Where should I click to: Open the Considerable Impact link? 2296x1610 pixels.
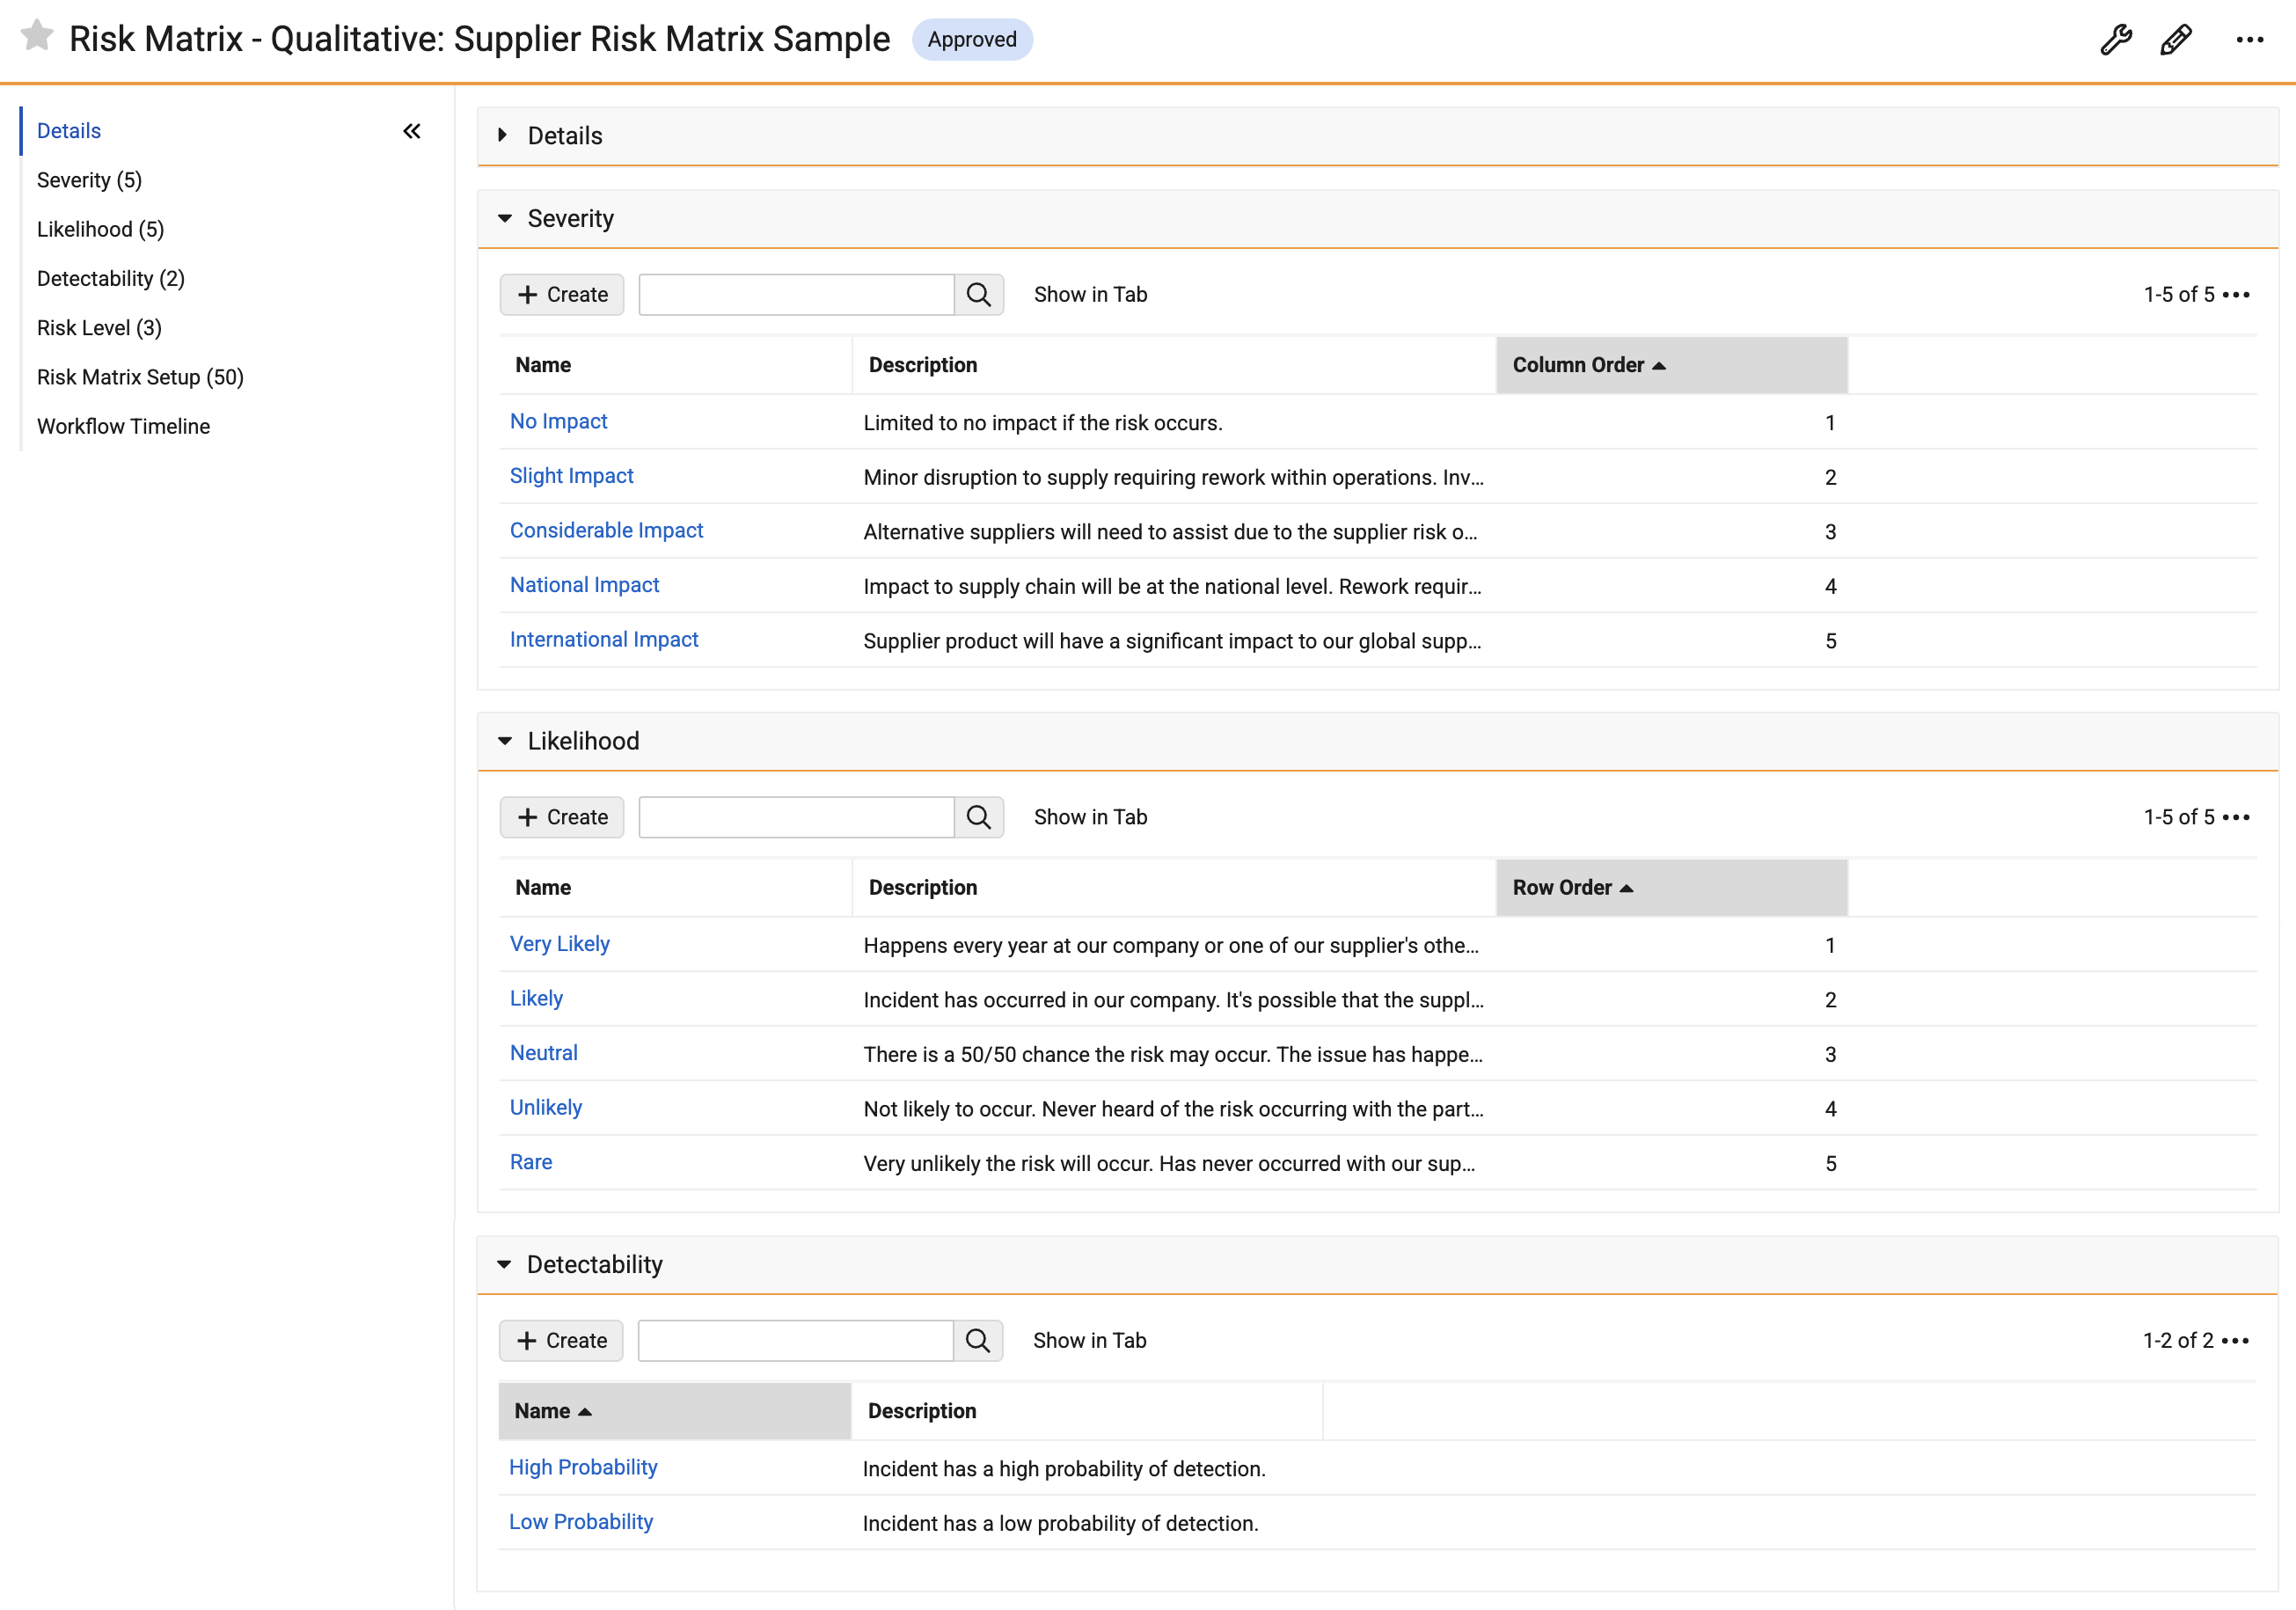pos(606,530)
